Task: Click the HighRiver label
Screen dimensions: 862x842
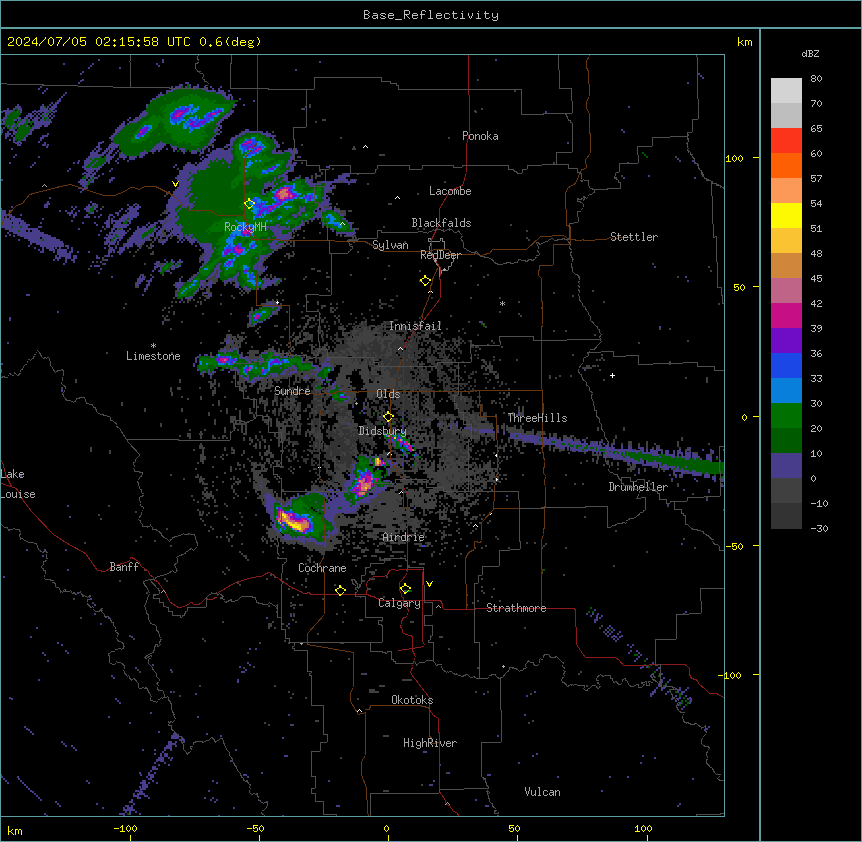Action: pyautogui.click(x=430, y=743)
